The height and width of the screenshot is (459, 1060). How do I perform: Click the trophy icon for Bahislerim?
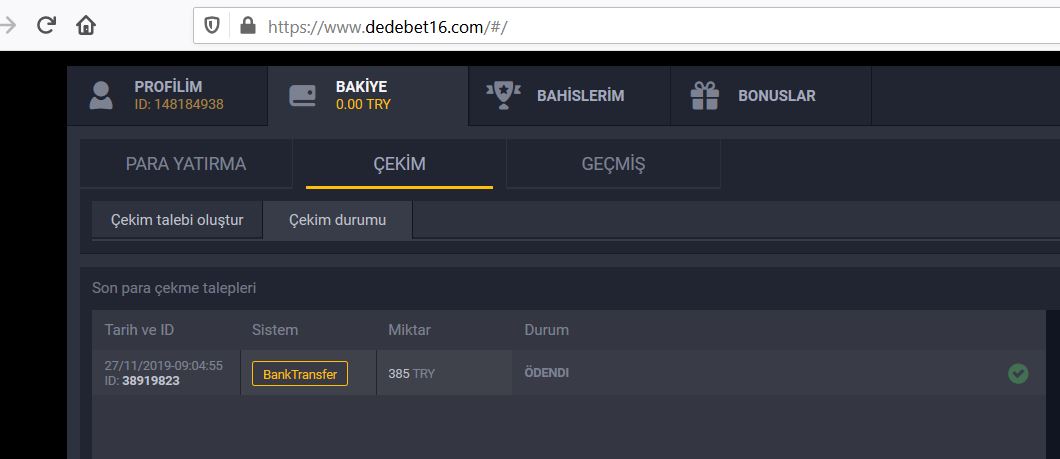click(503, 96)
